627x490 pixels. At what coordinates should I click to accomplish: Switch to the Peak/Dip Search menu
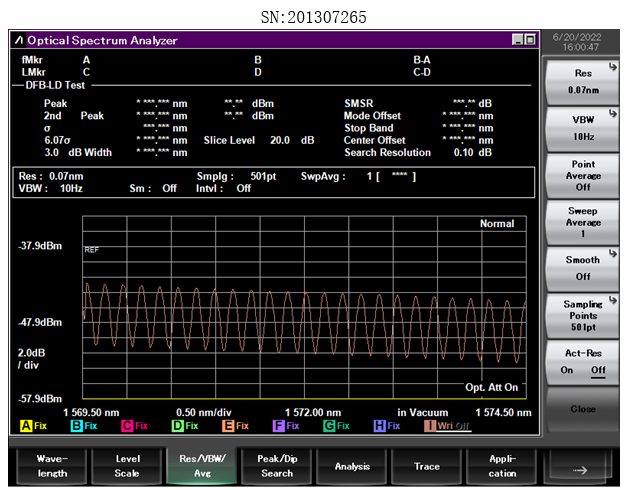(277, 466)
